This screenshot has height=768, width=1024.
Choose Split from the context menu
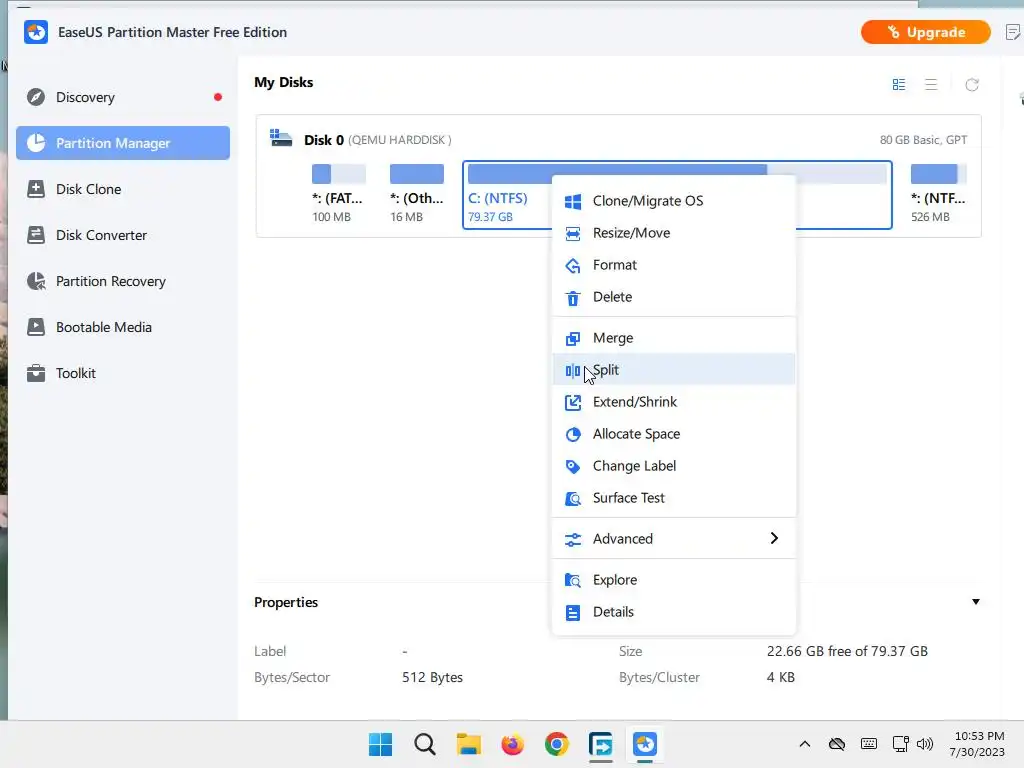click(x=674, y=370)
